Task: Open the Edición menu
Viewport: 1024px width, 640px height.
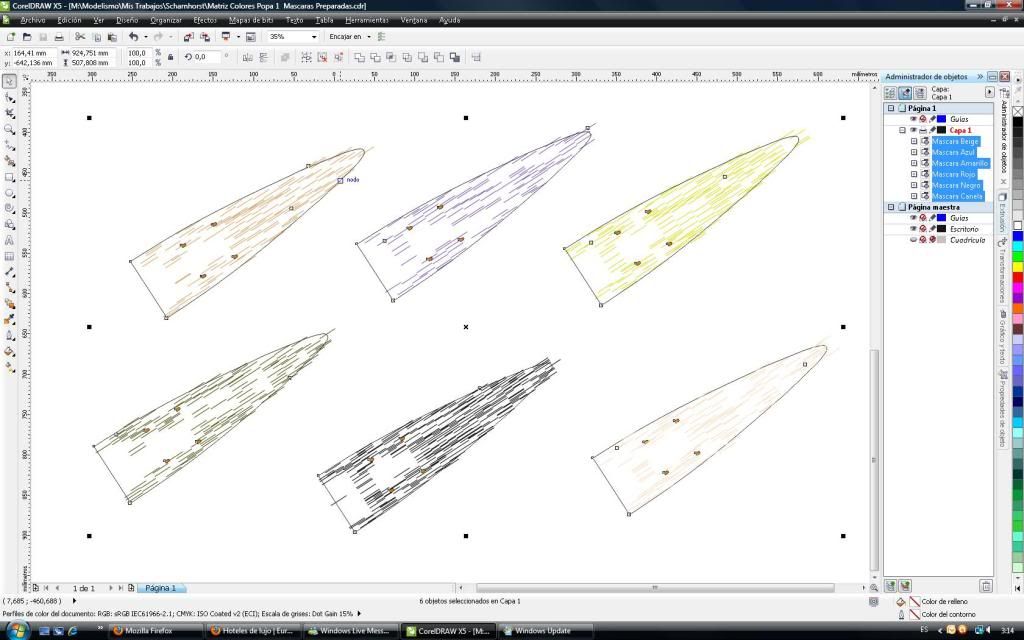Action: click(69, 20)
